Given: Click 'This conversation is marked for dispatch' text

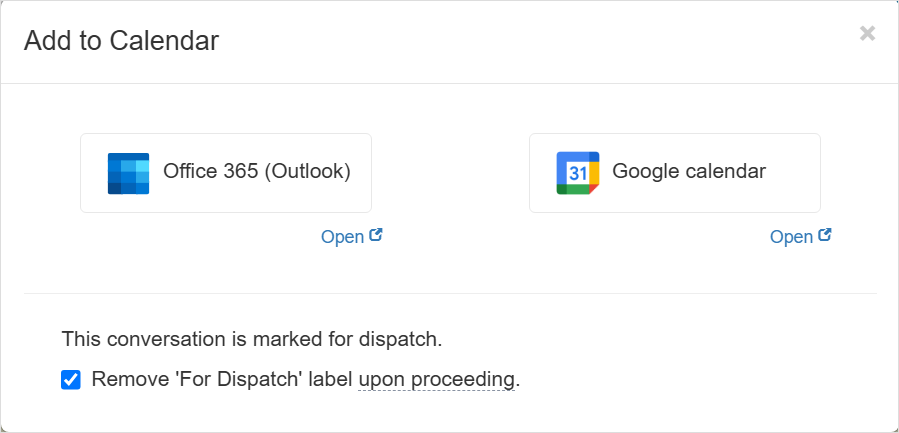Looking at the screenshot, I should click(x=252, y=339).
